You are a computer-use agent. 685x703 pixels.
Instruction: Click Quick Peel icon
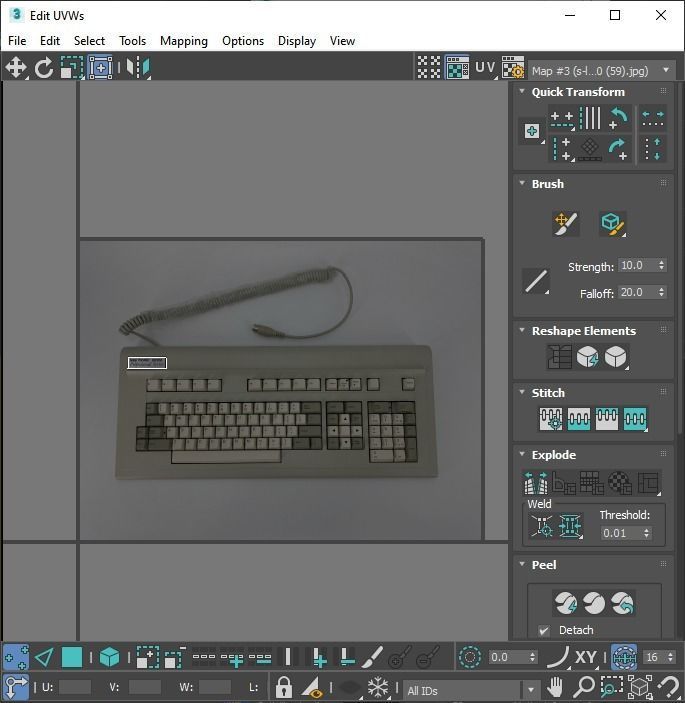[566, 603]
